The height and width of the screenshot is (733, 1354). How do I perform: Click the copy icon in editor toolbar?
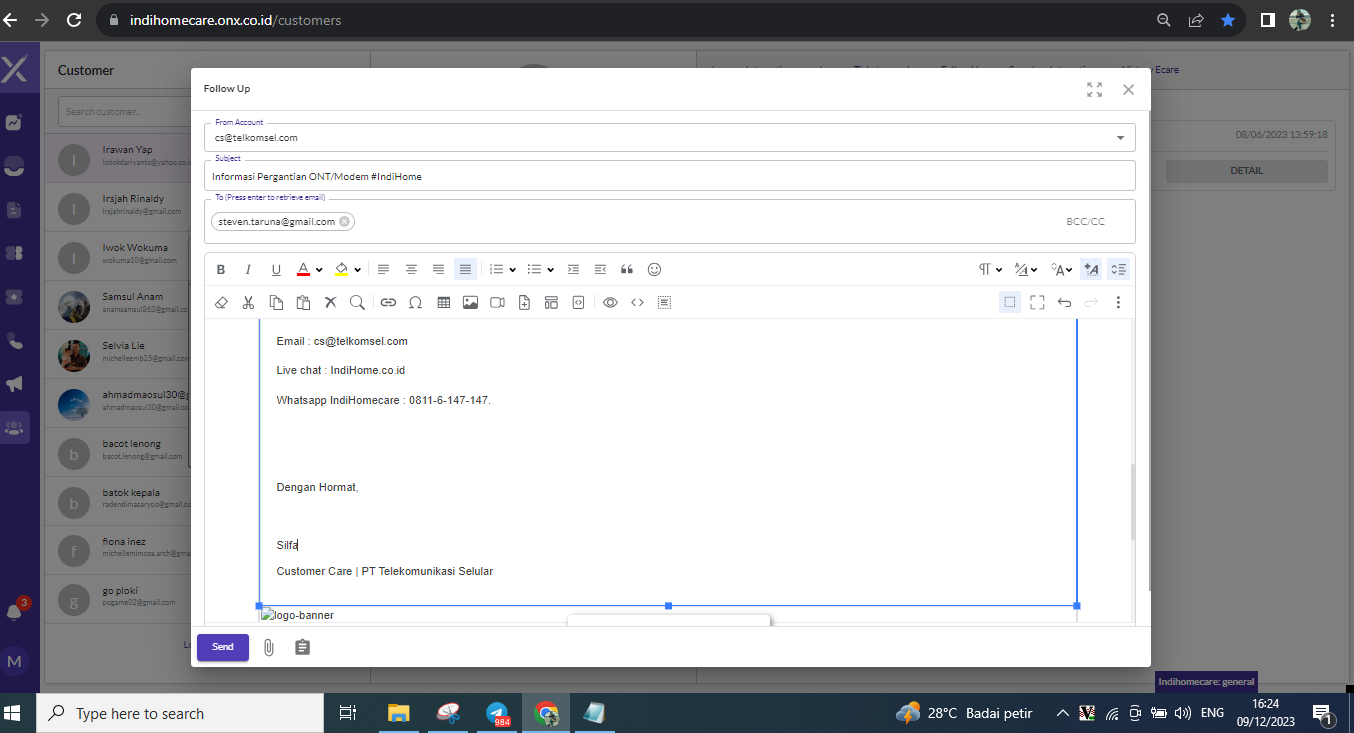pos(276,302)
